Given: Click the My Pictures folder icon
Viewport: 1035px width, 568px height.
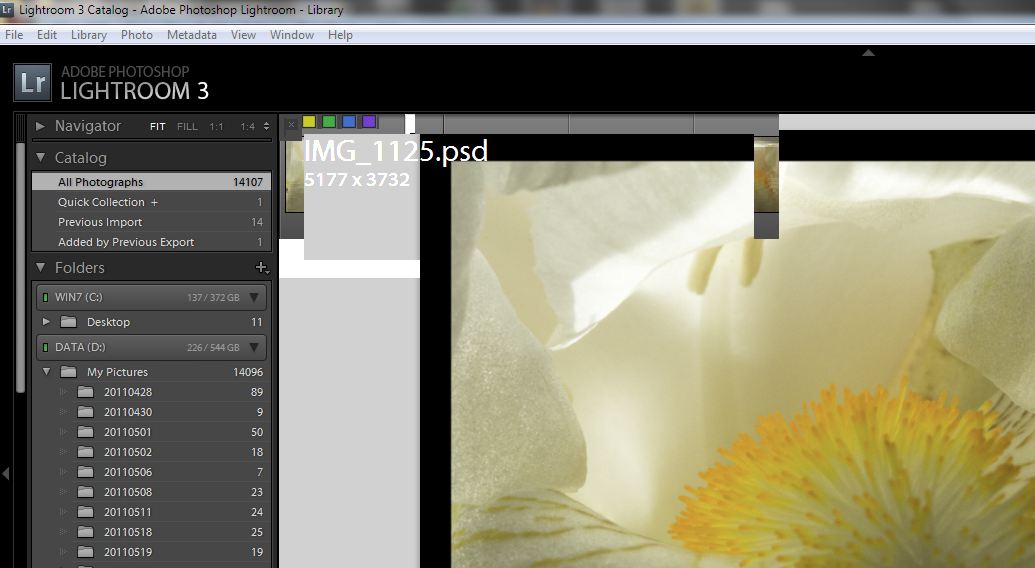Looking at the screenshot, I should click(68, 372).
